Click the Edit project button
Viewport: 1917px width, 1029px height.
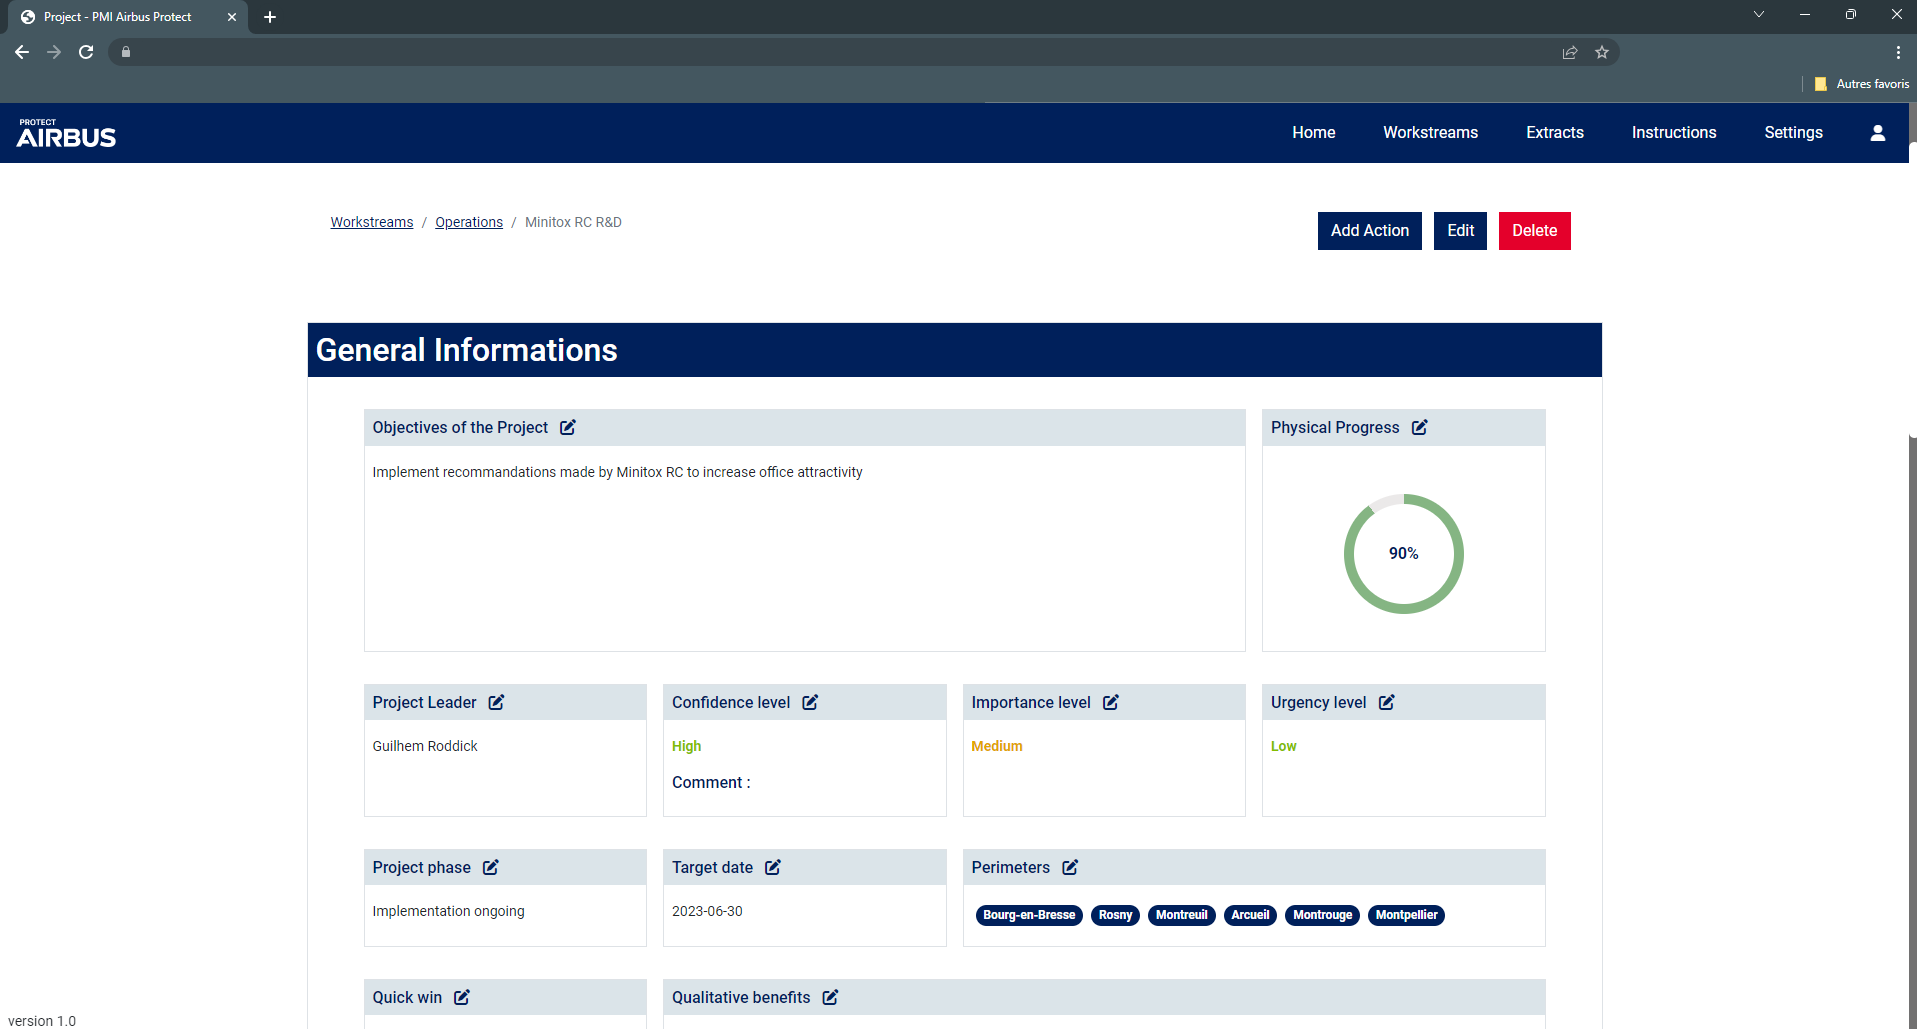click(x=1461, y=231)
